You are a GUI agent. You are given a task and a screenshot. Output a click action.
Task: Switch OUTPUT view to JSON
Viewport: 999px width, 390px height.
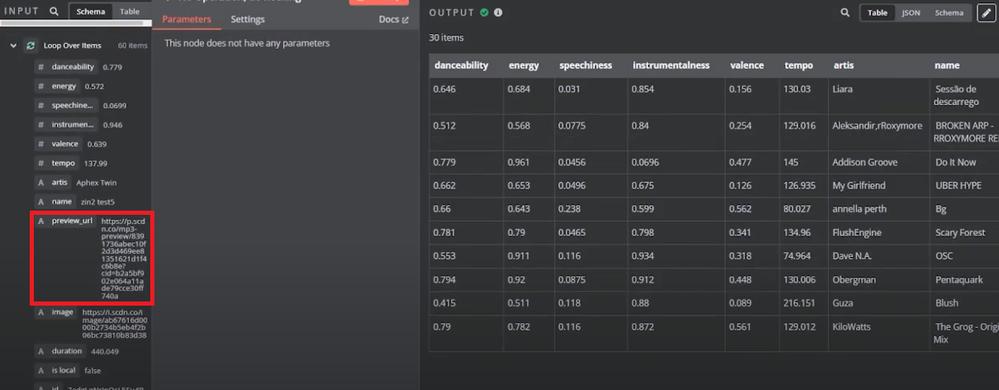click(911, 13)
